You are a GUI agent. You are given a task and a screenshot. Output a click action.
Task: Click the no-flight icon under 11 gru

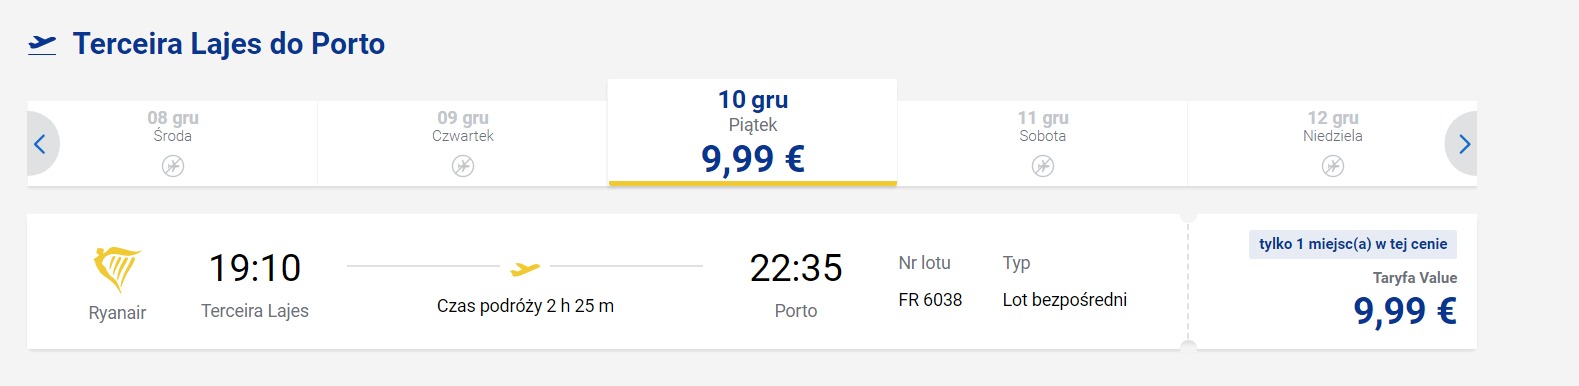click(x=1043, y=166)
